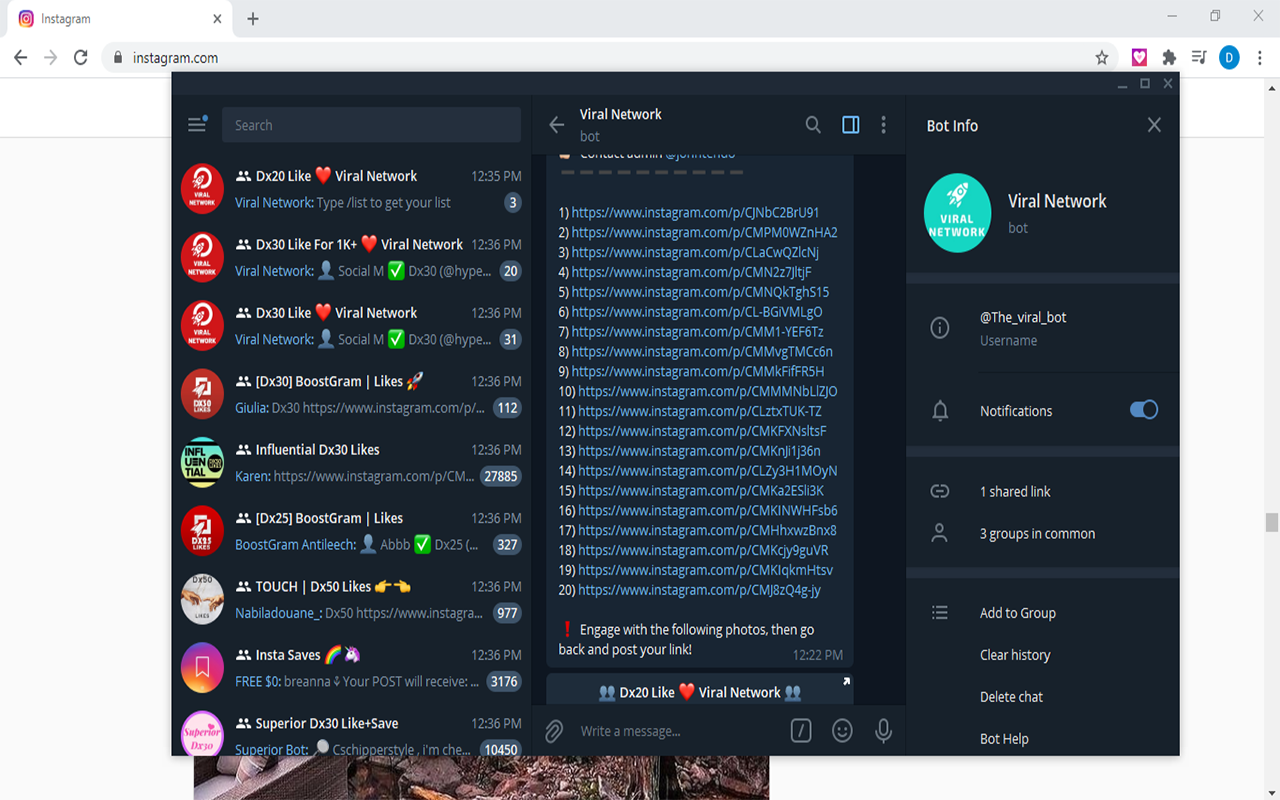The image size is (1280, 800).
Task: Open link 2 instagram.com/p/CMPM0WZnHA2
Action: click(x=704, y=232)
